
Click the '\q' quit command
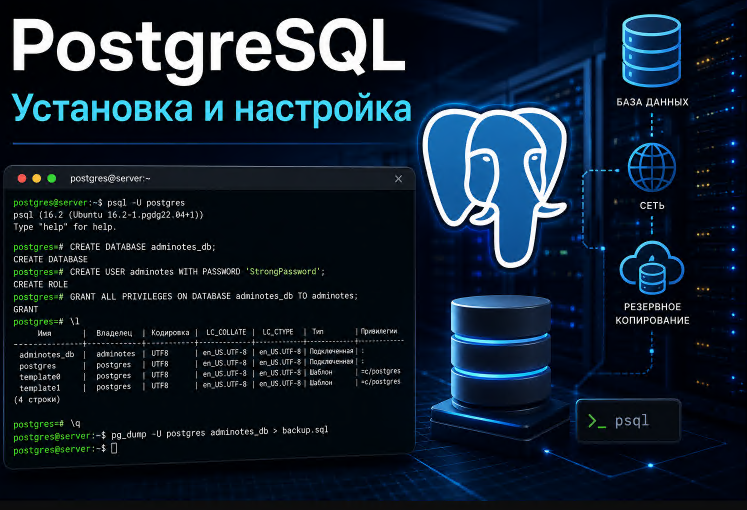coord(75,423)
